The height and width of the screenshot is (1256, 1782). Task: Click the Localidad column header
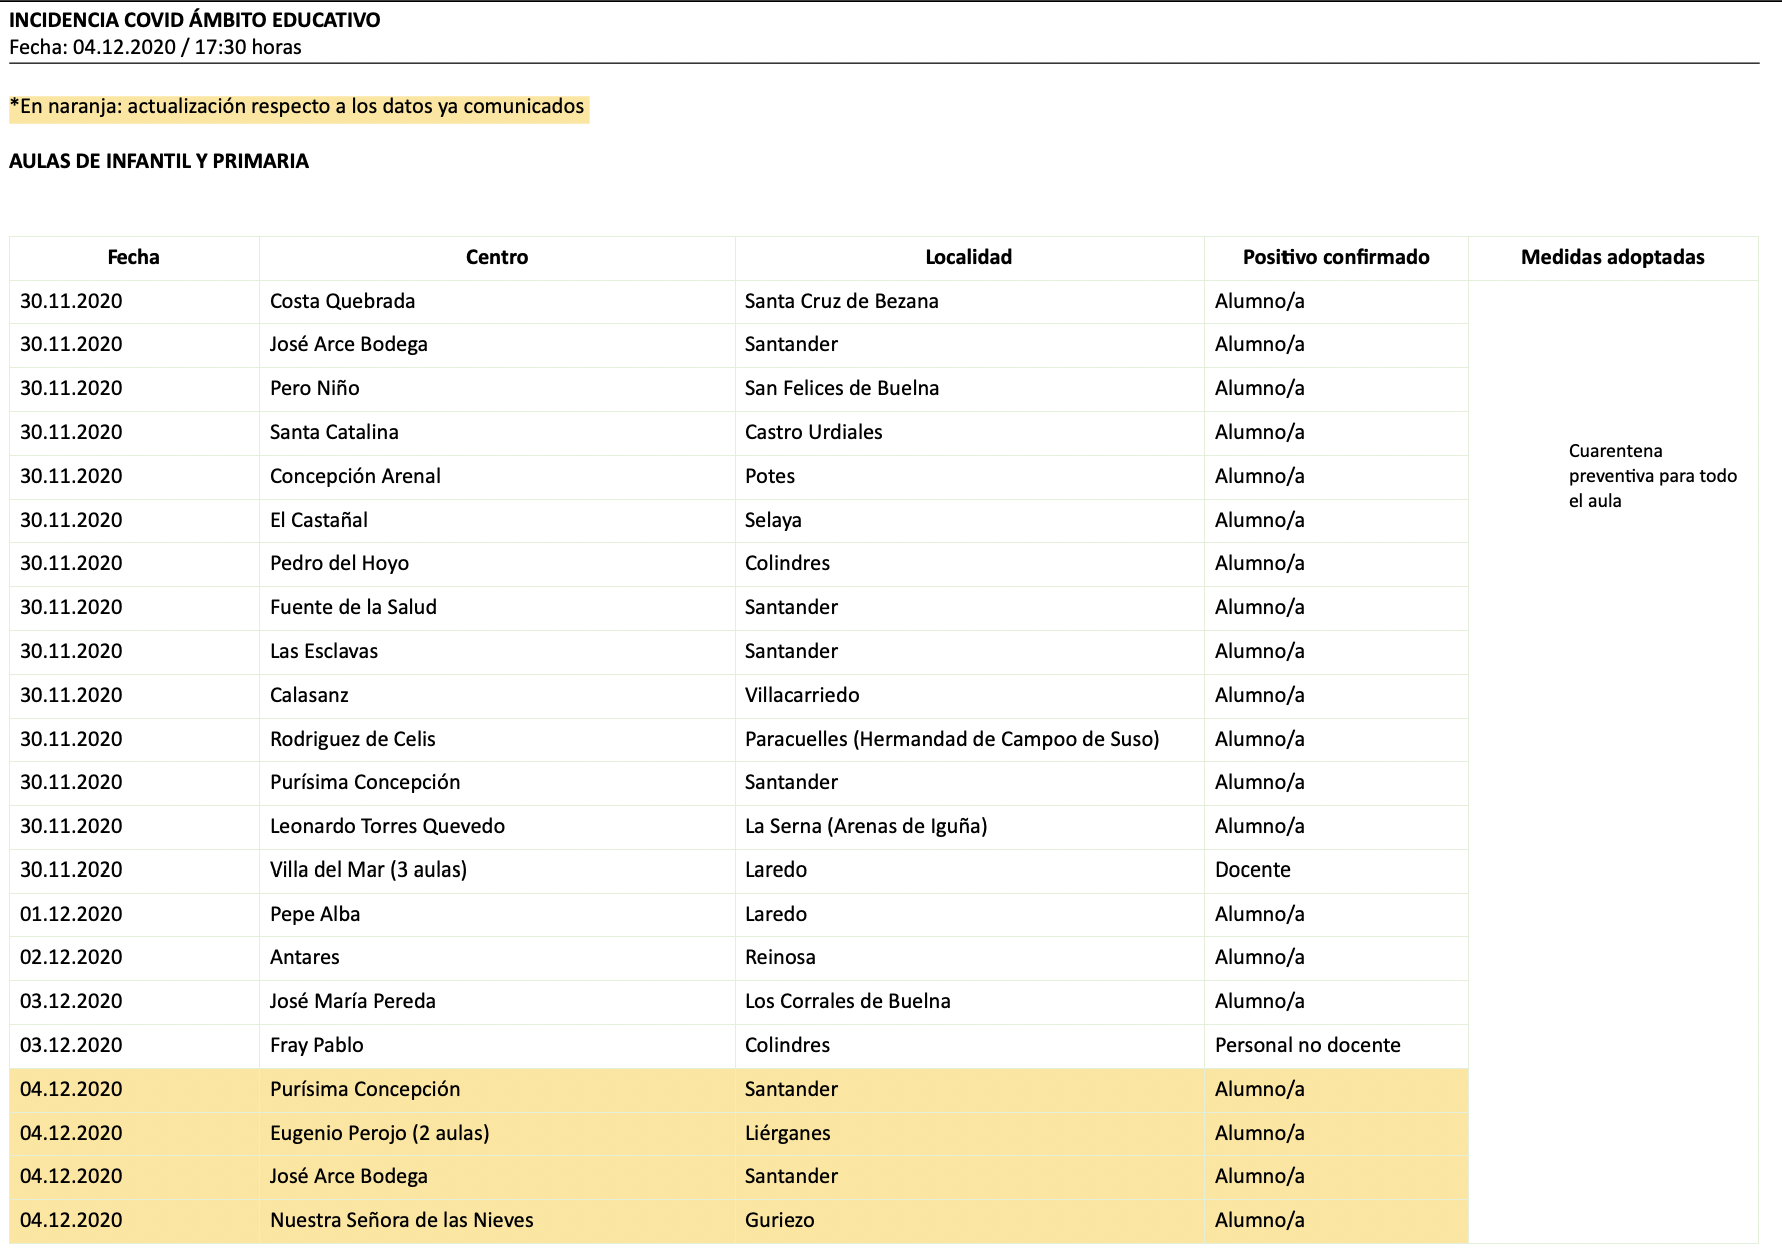tap(968, 257)
